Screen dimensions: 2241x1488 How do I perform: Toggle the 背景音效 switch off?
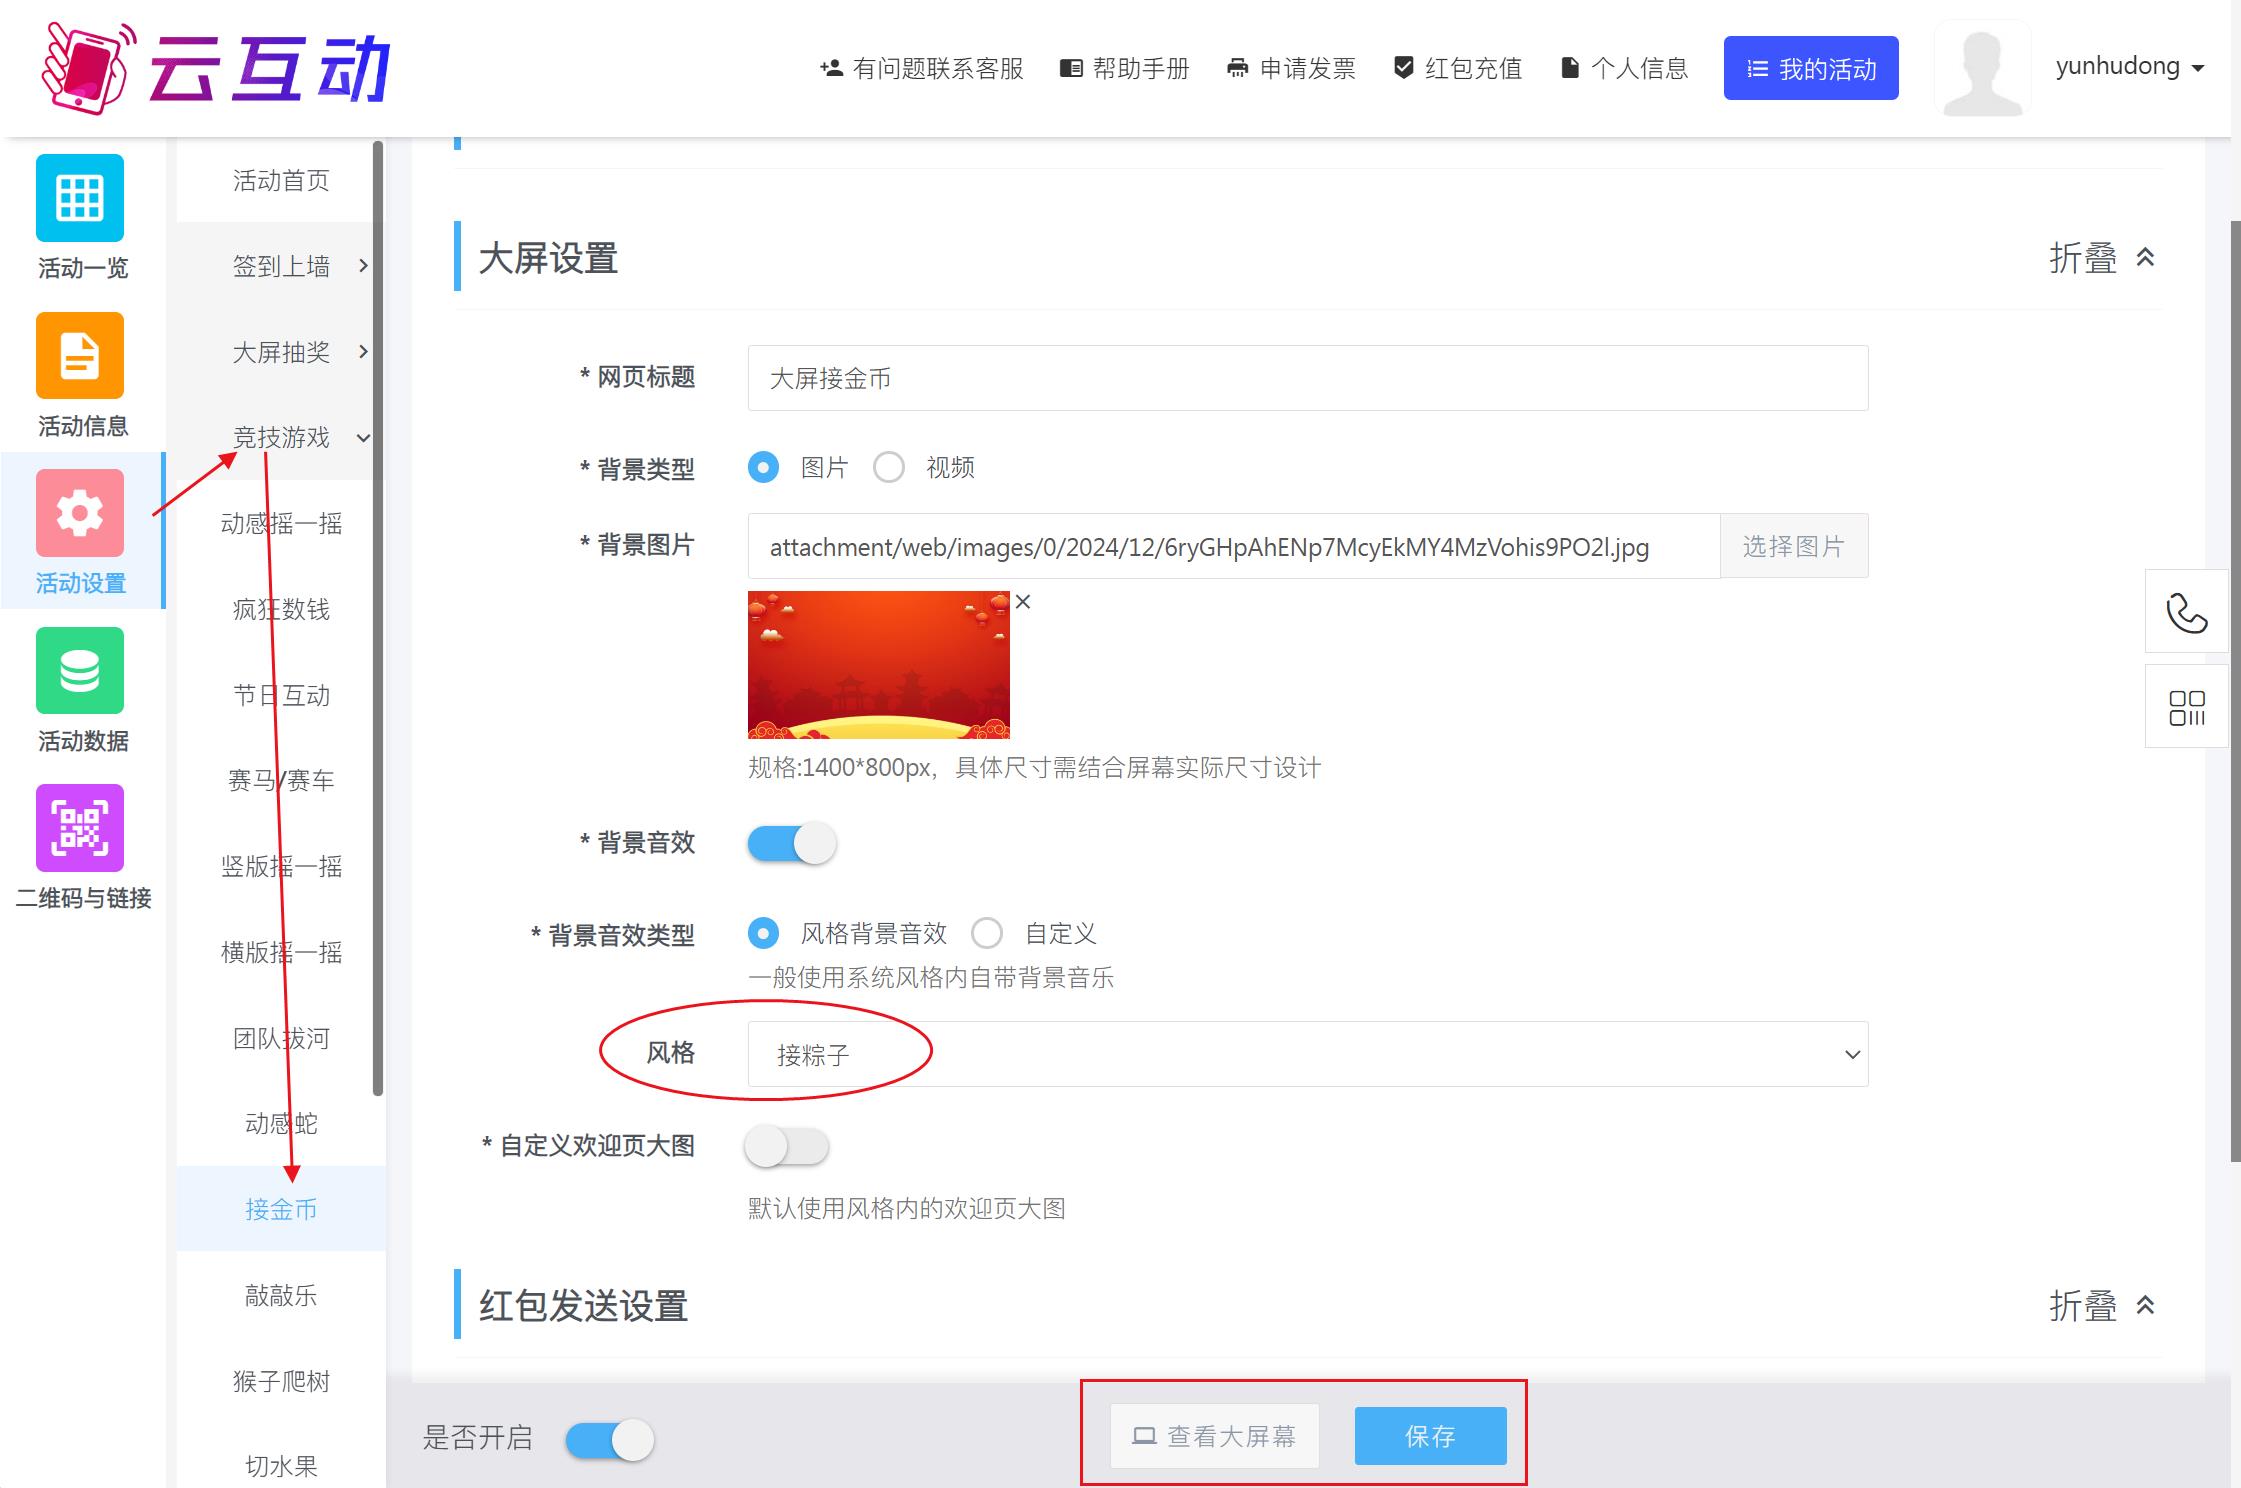(x=792, y=843)
